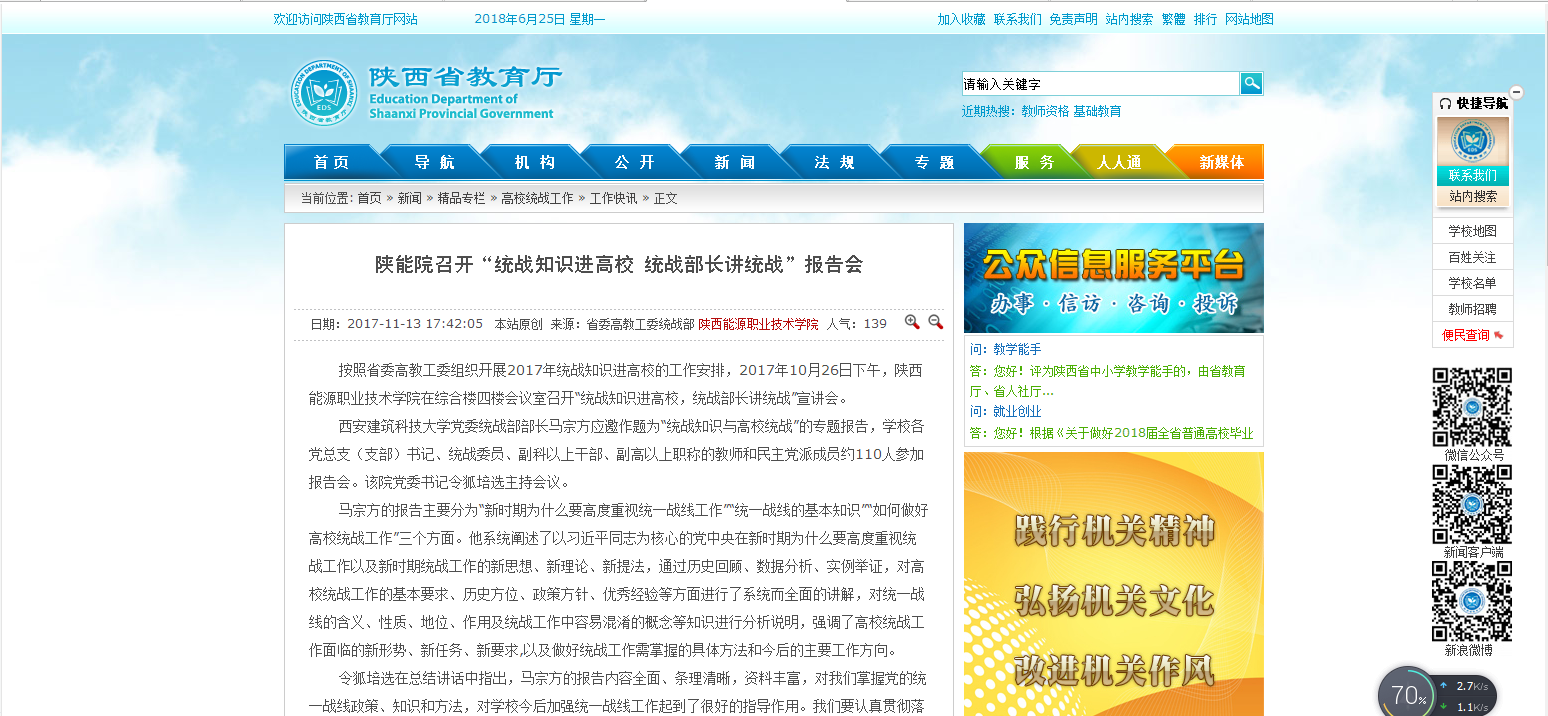Zoom out article text with minus magnifier

pyautogui.click(x=936, y=322)
